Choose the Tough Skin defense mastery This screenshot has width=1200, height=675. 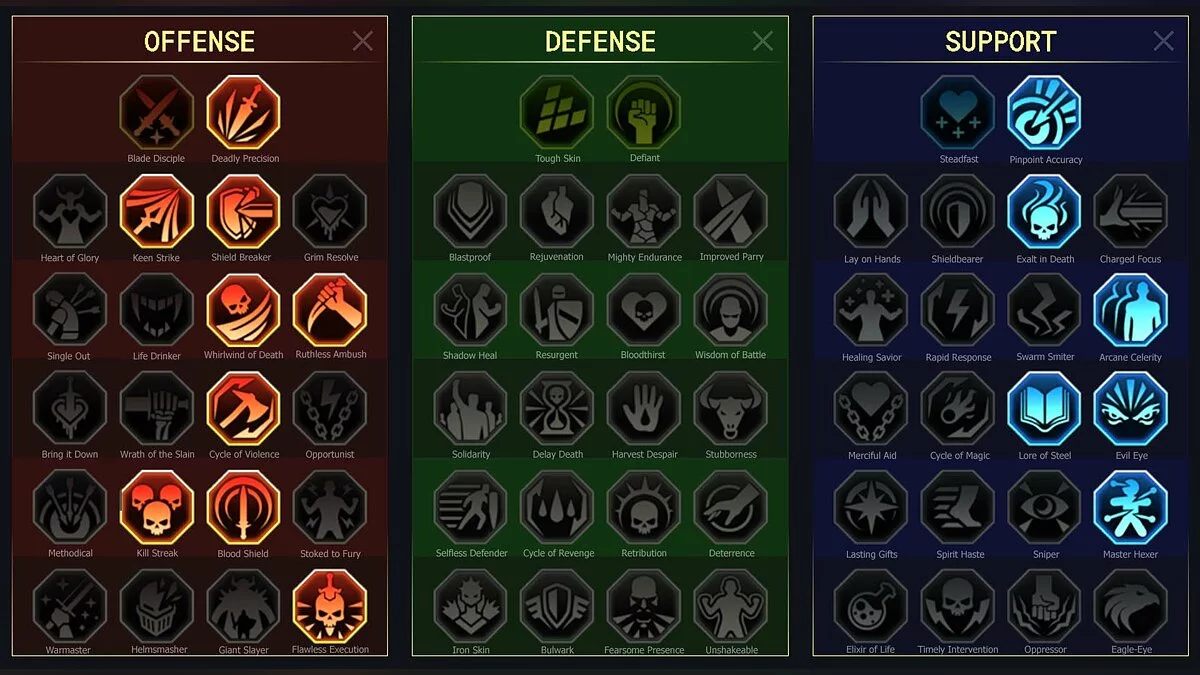(x=557, y=112)
